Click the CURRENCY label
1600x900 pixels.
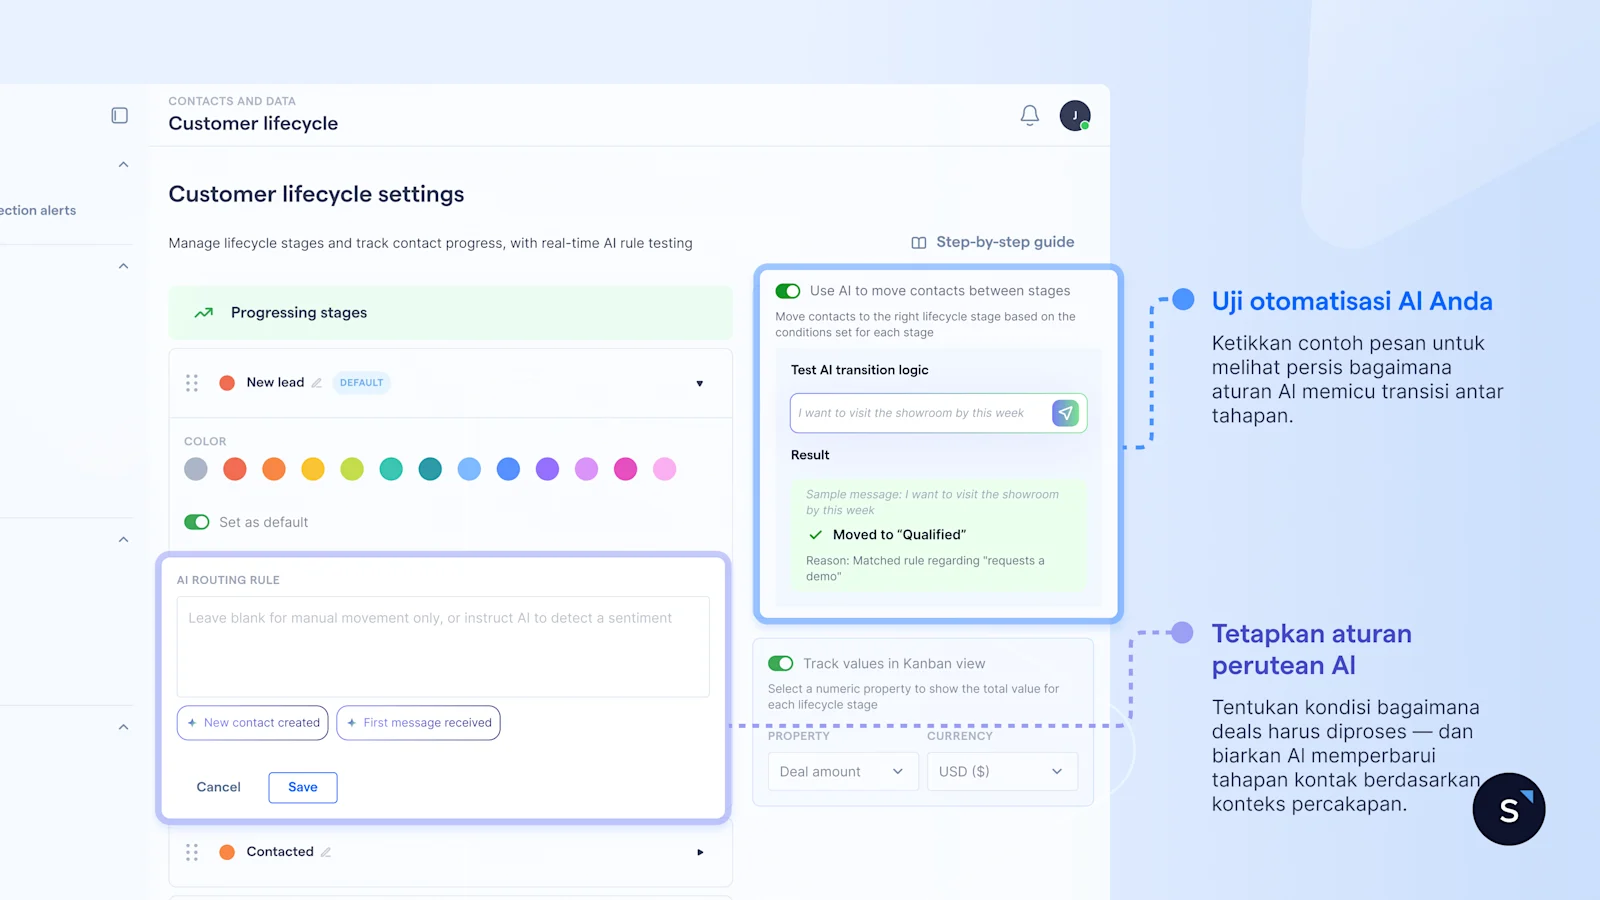point(960,736)
